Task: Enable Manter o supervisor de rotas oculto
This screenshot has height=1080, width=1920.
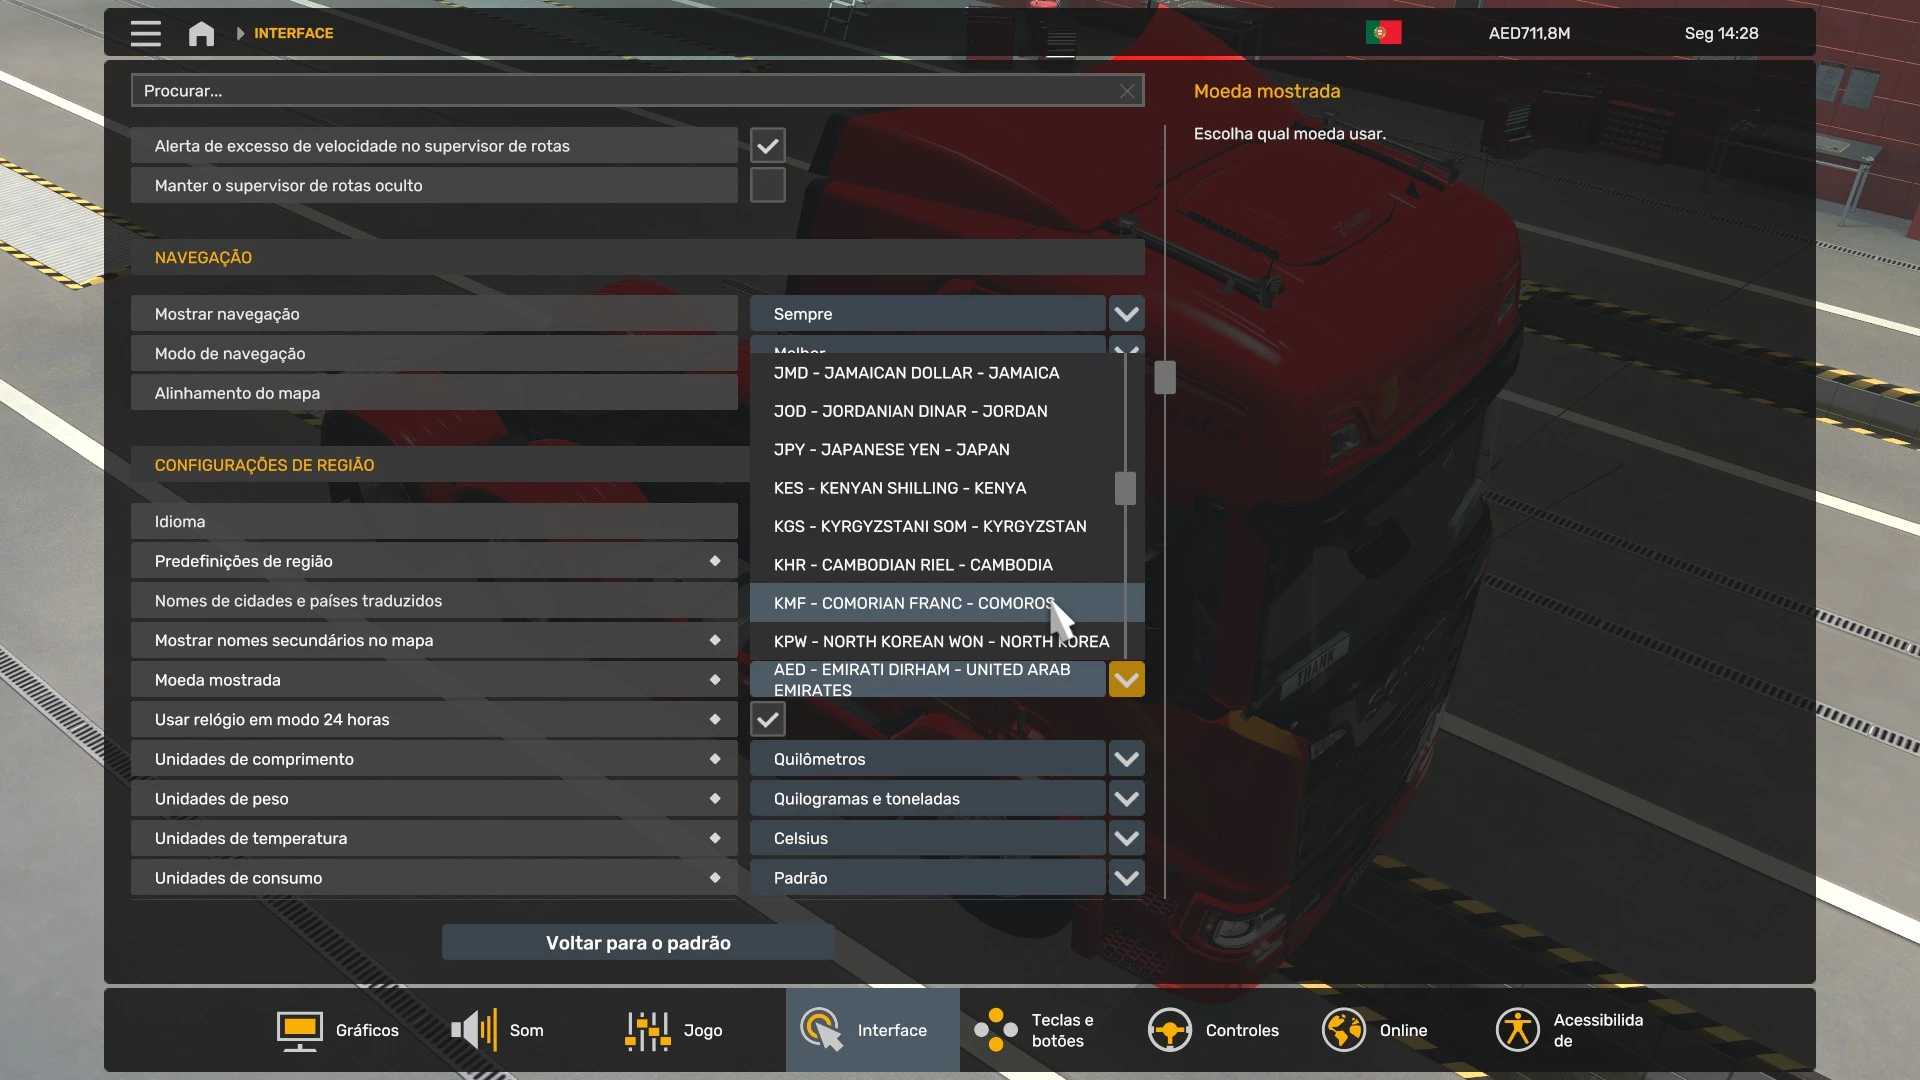Action: point(767,186)
